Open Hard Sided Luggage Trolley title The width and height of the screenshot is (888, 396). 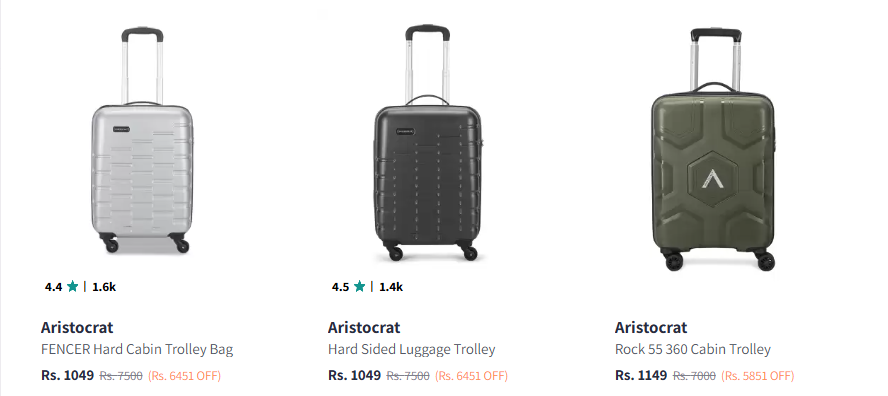coord(412,350)
